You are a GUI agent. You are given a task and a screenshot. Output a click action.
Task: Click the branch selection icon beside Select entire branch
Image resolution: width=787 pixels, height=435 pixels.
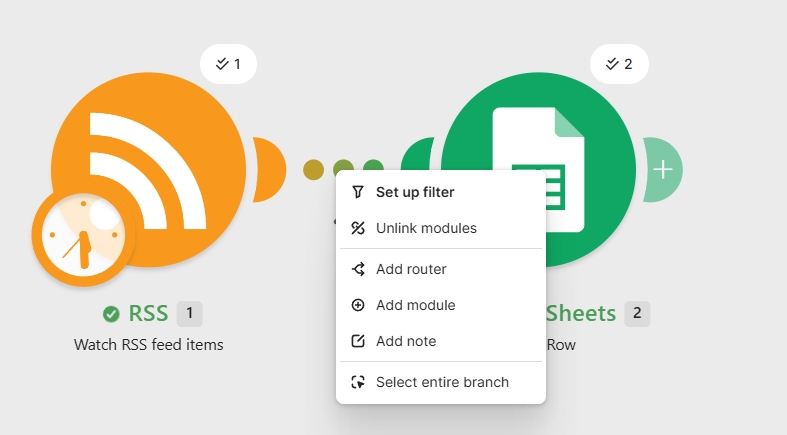(358, 382)
